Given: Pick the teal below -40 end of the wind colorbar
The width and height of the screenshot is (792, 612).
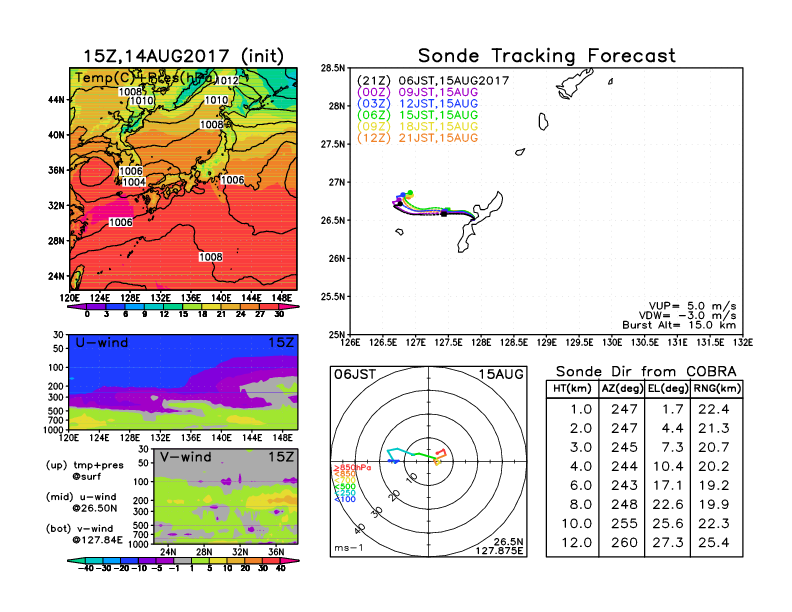Looking at the screenshot, I should click(x=76, y=560).
